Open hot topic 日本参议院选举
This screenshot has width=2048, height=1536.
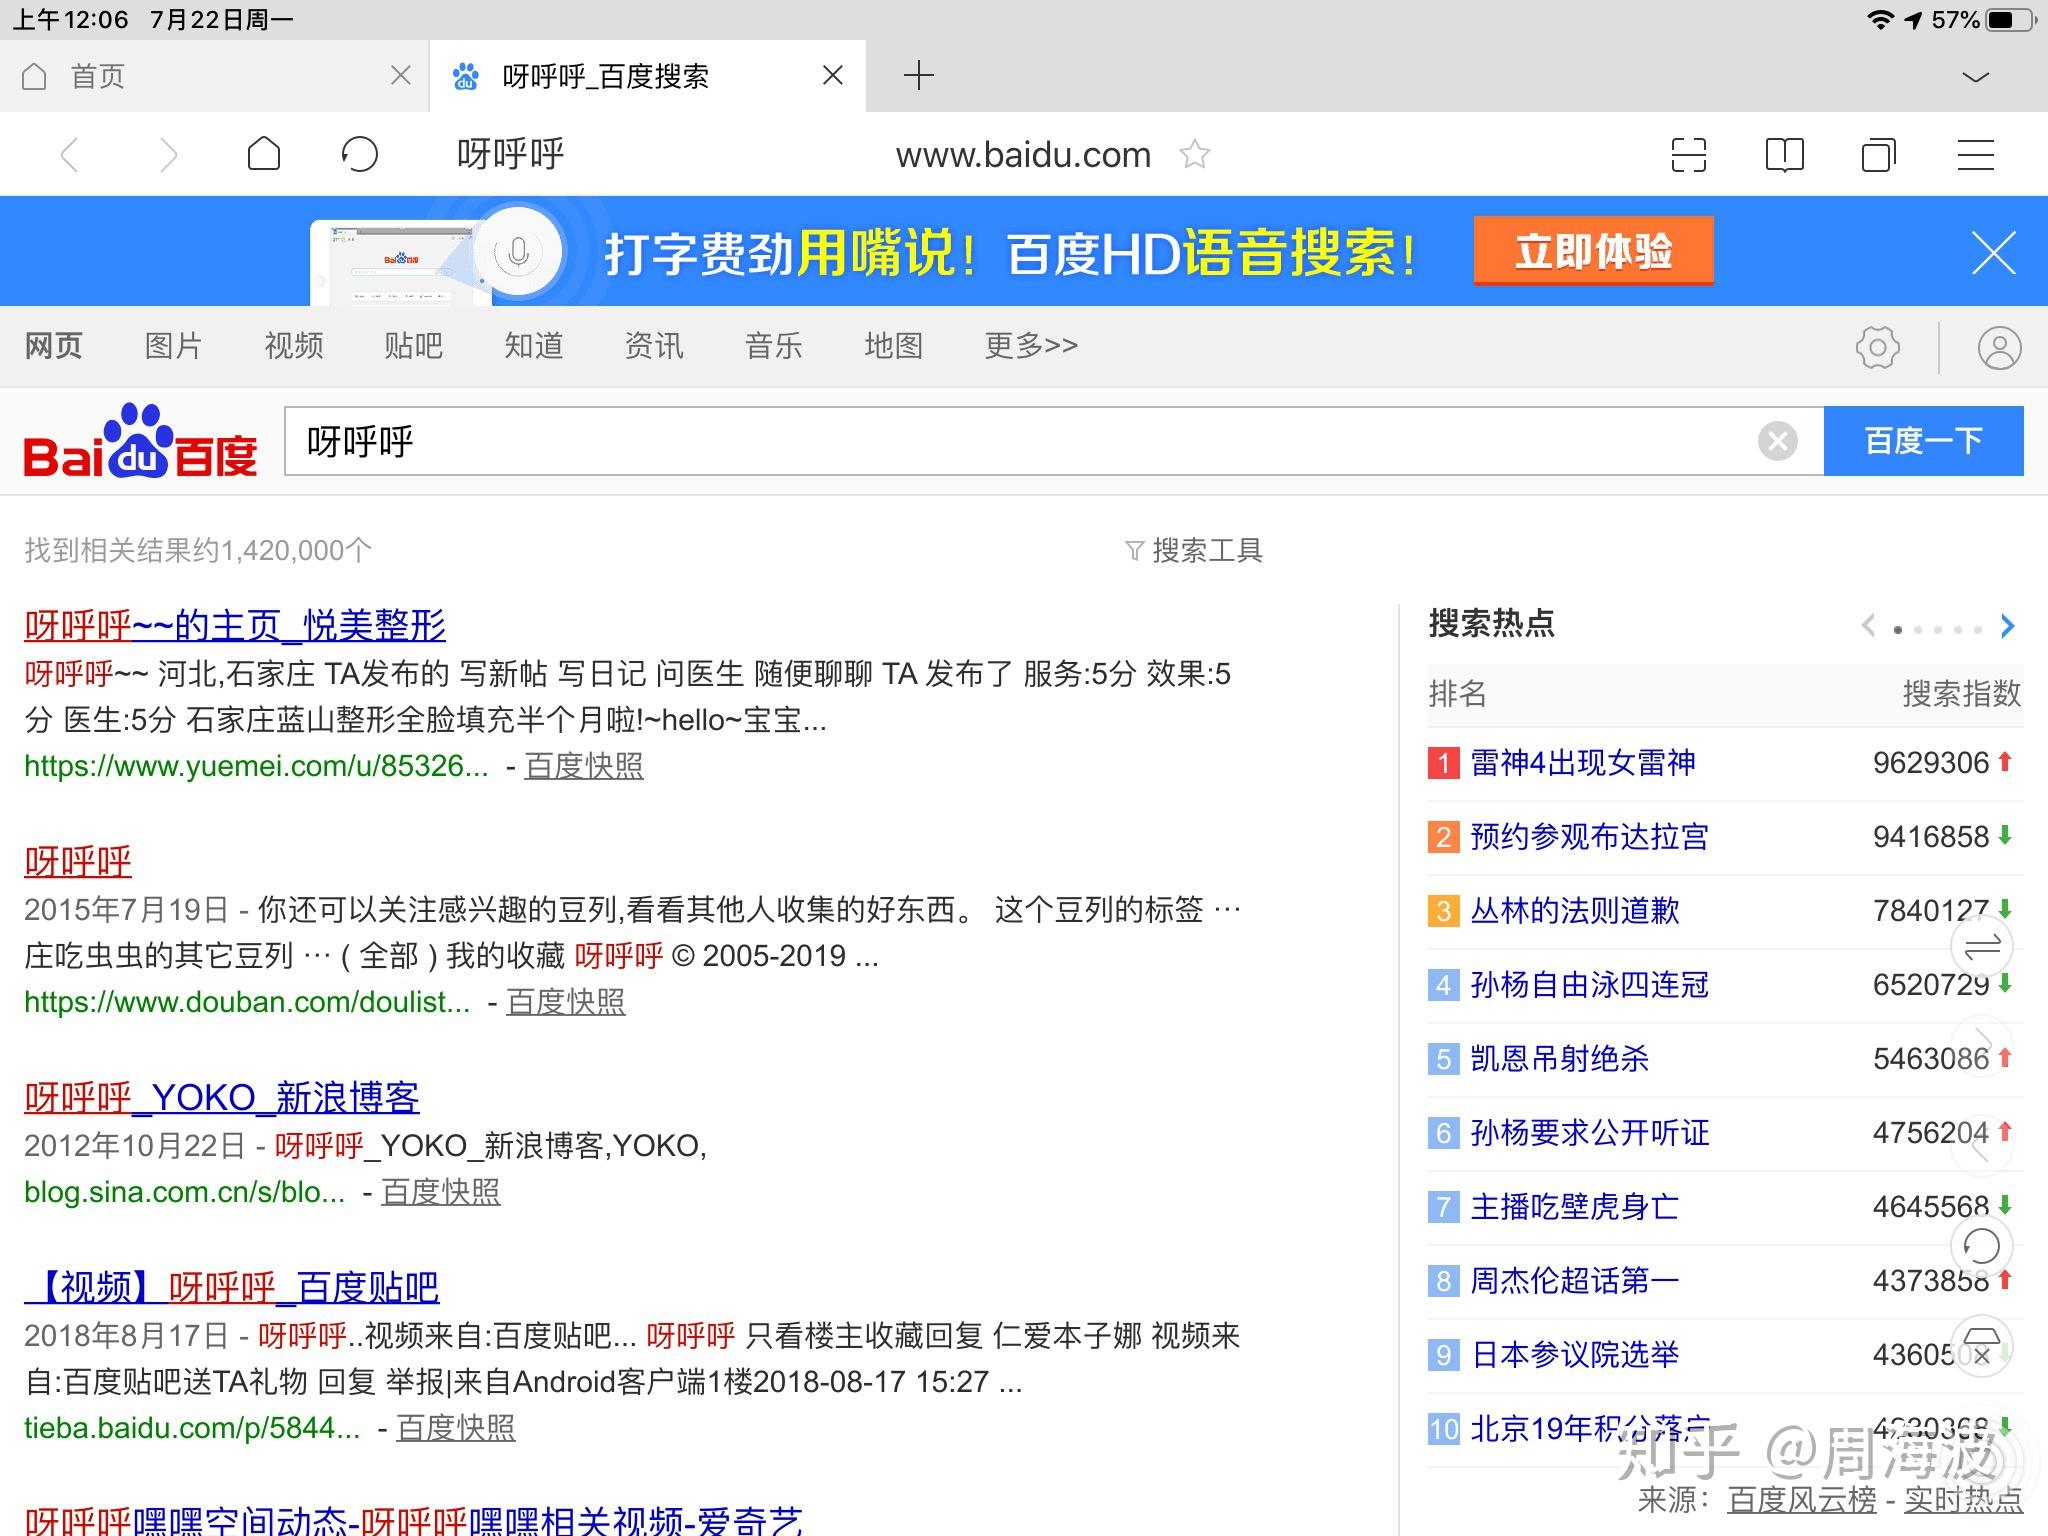pos(1575,1355)
